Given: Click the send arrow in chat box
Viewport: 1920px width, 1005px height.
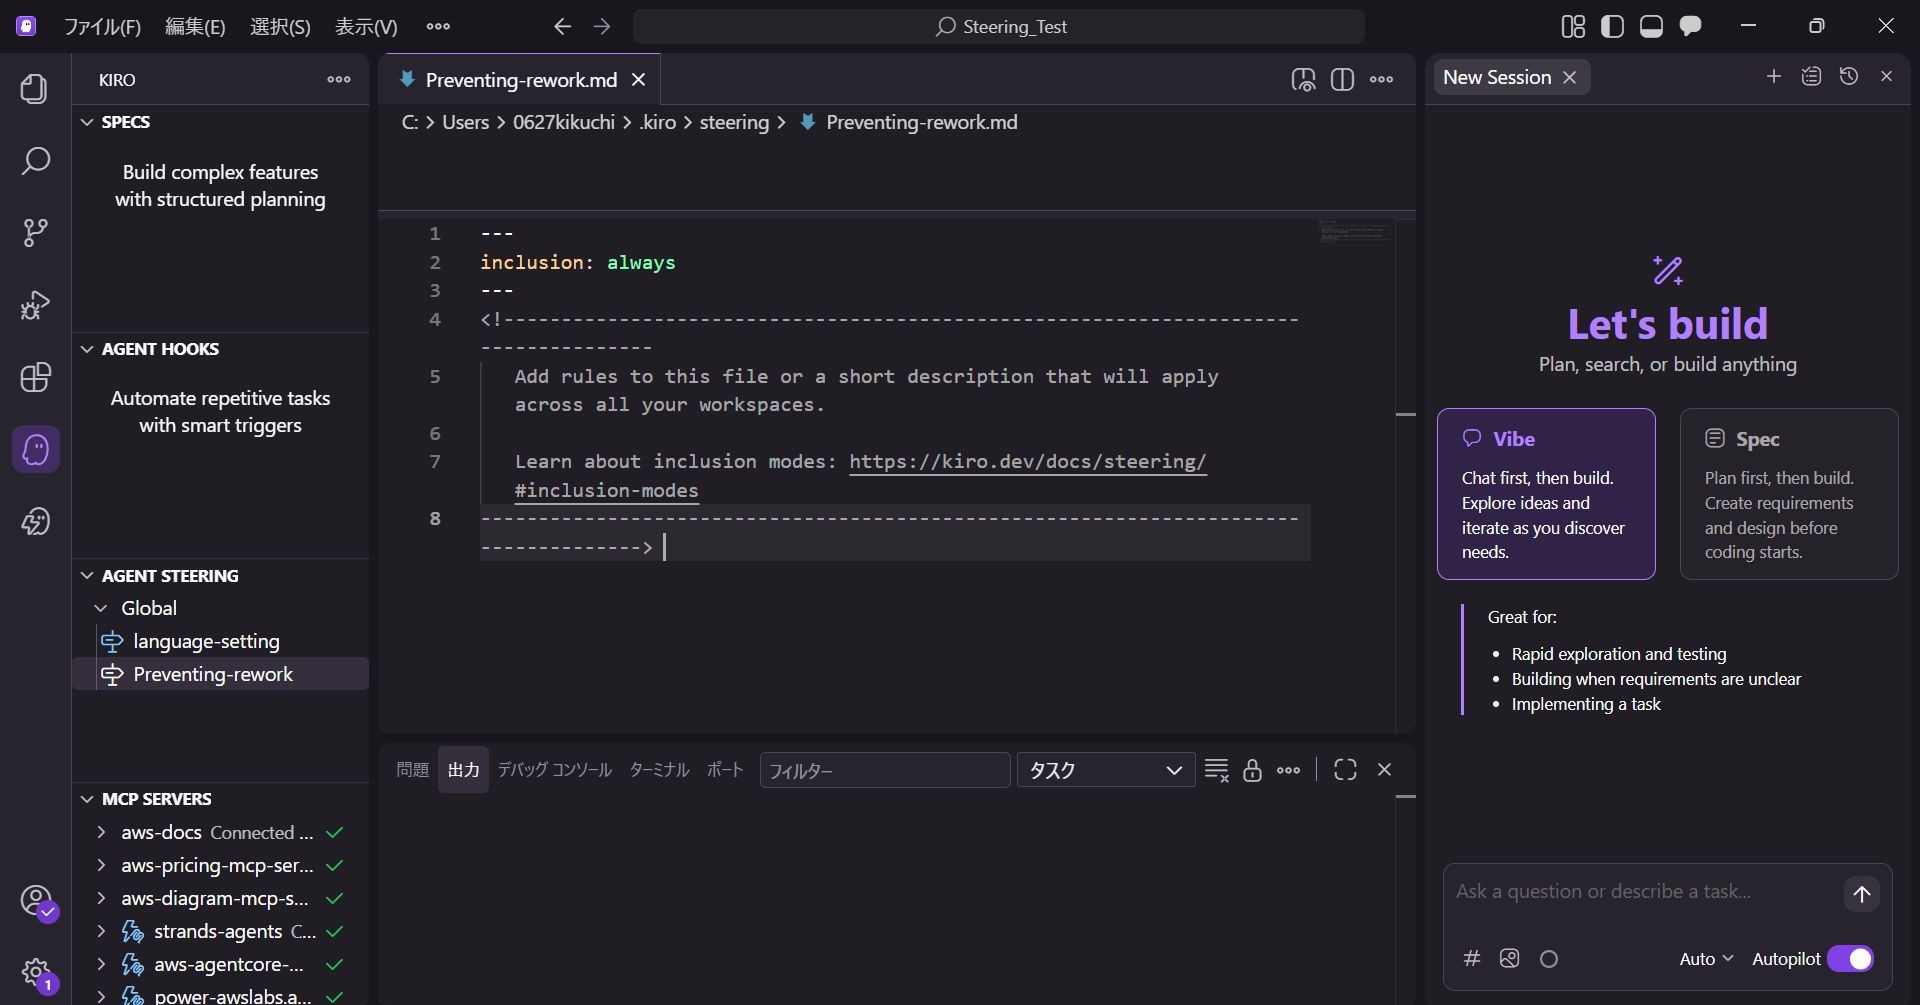Looking at the screenshot, I should [1861, 894].
